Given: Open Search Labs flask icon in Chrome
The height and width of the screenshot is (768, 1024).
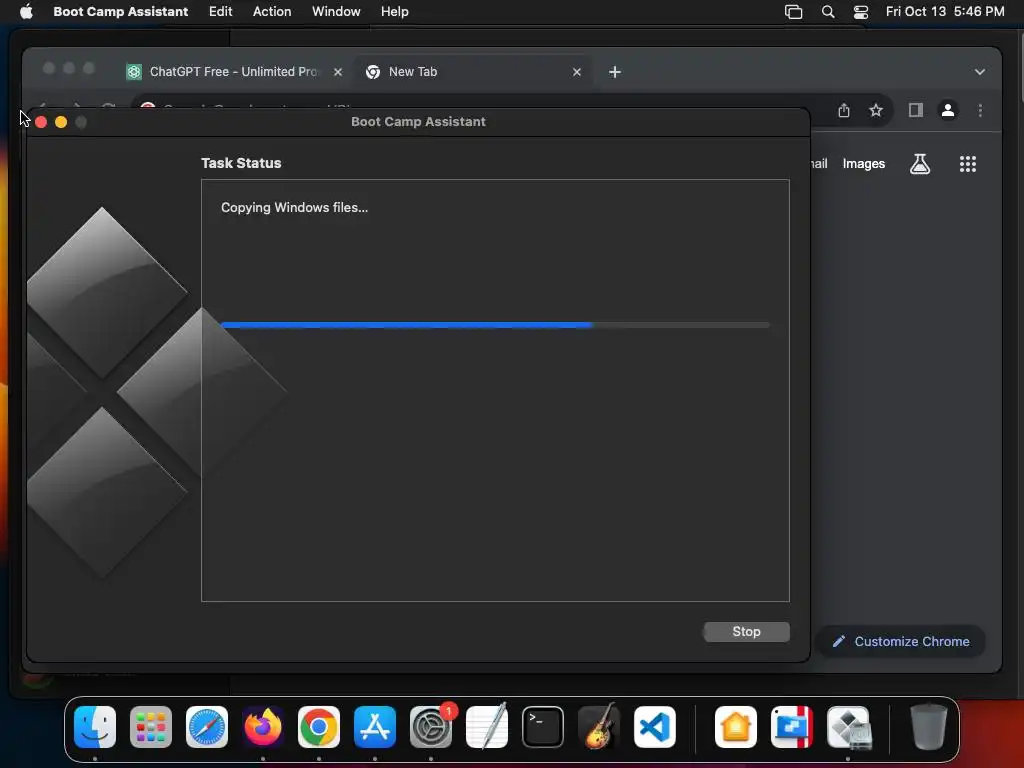Looking at the screenshot, I should 920,164.
